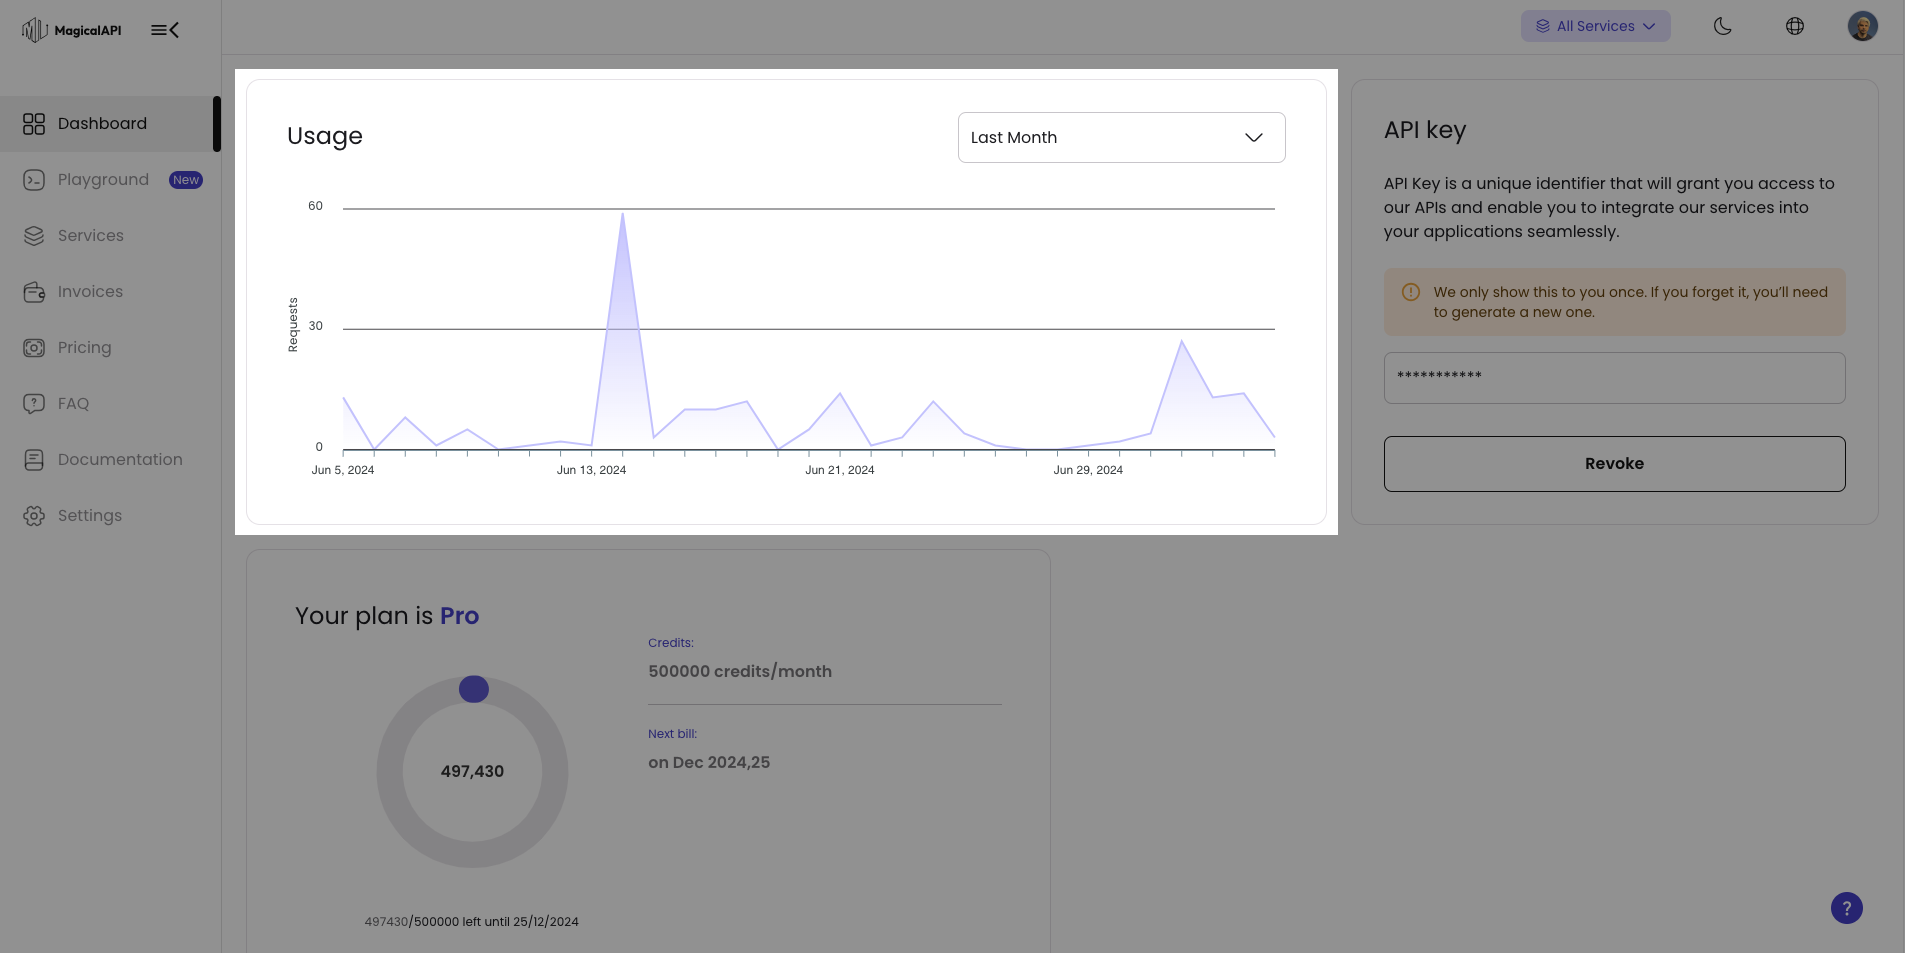Viewport: 1905px width, 953px height.
Task: Click the New badge beside Playground
Action: pyautogui.click(x=186, y=180)
